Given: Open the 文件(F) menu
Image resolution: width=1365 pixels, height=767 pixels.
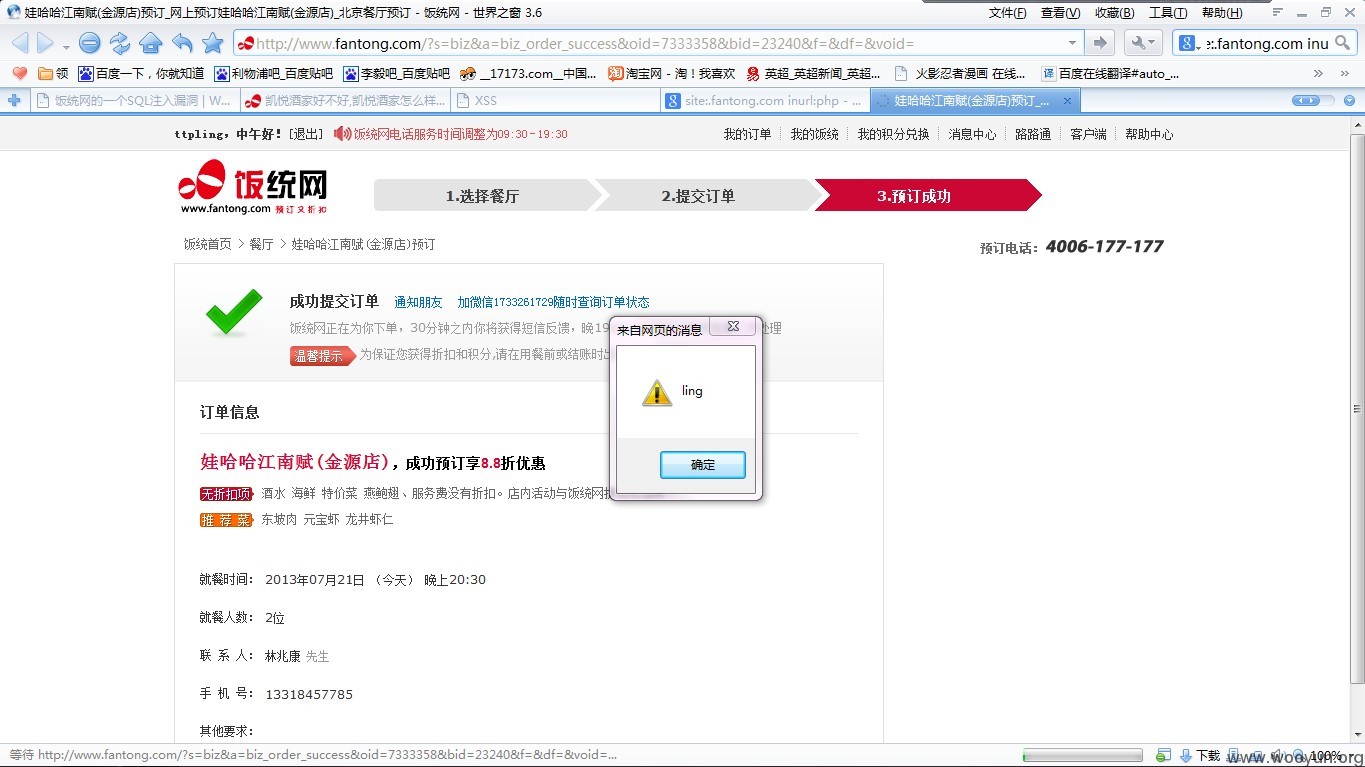Looking at the screenshot, I should (1007, 13).
